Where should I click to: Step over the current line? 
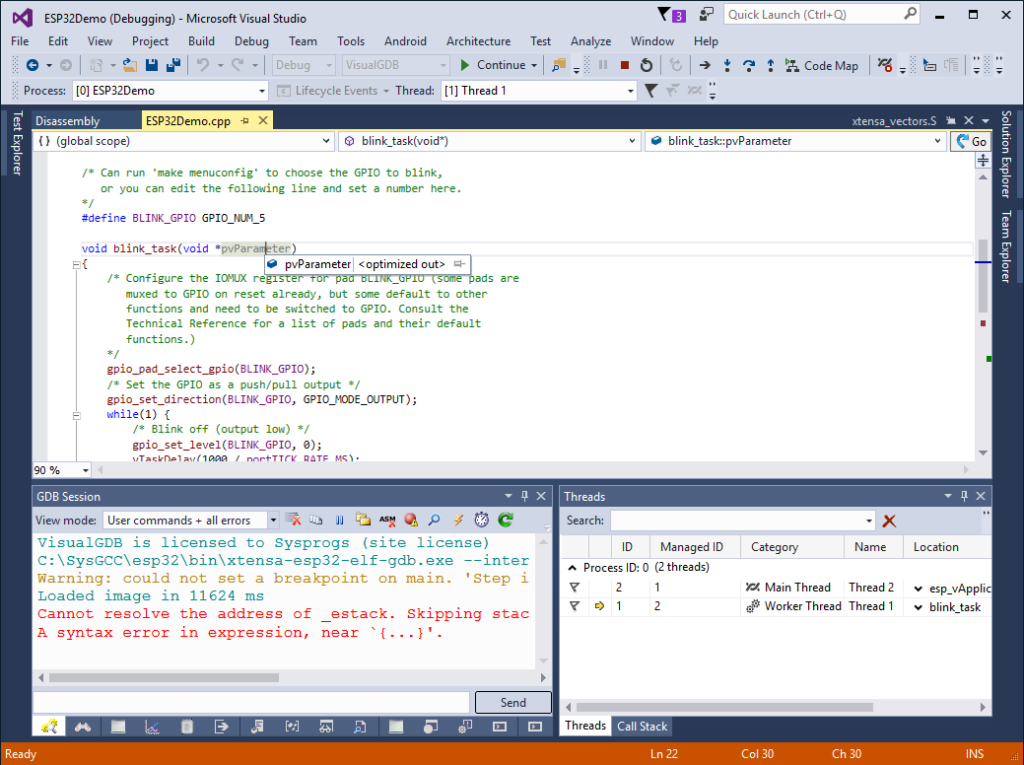point(749,65)
